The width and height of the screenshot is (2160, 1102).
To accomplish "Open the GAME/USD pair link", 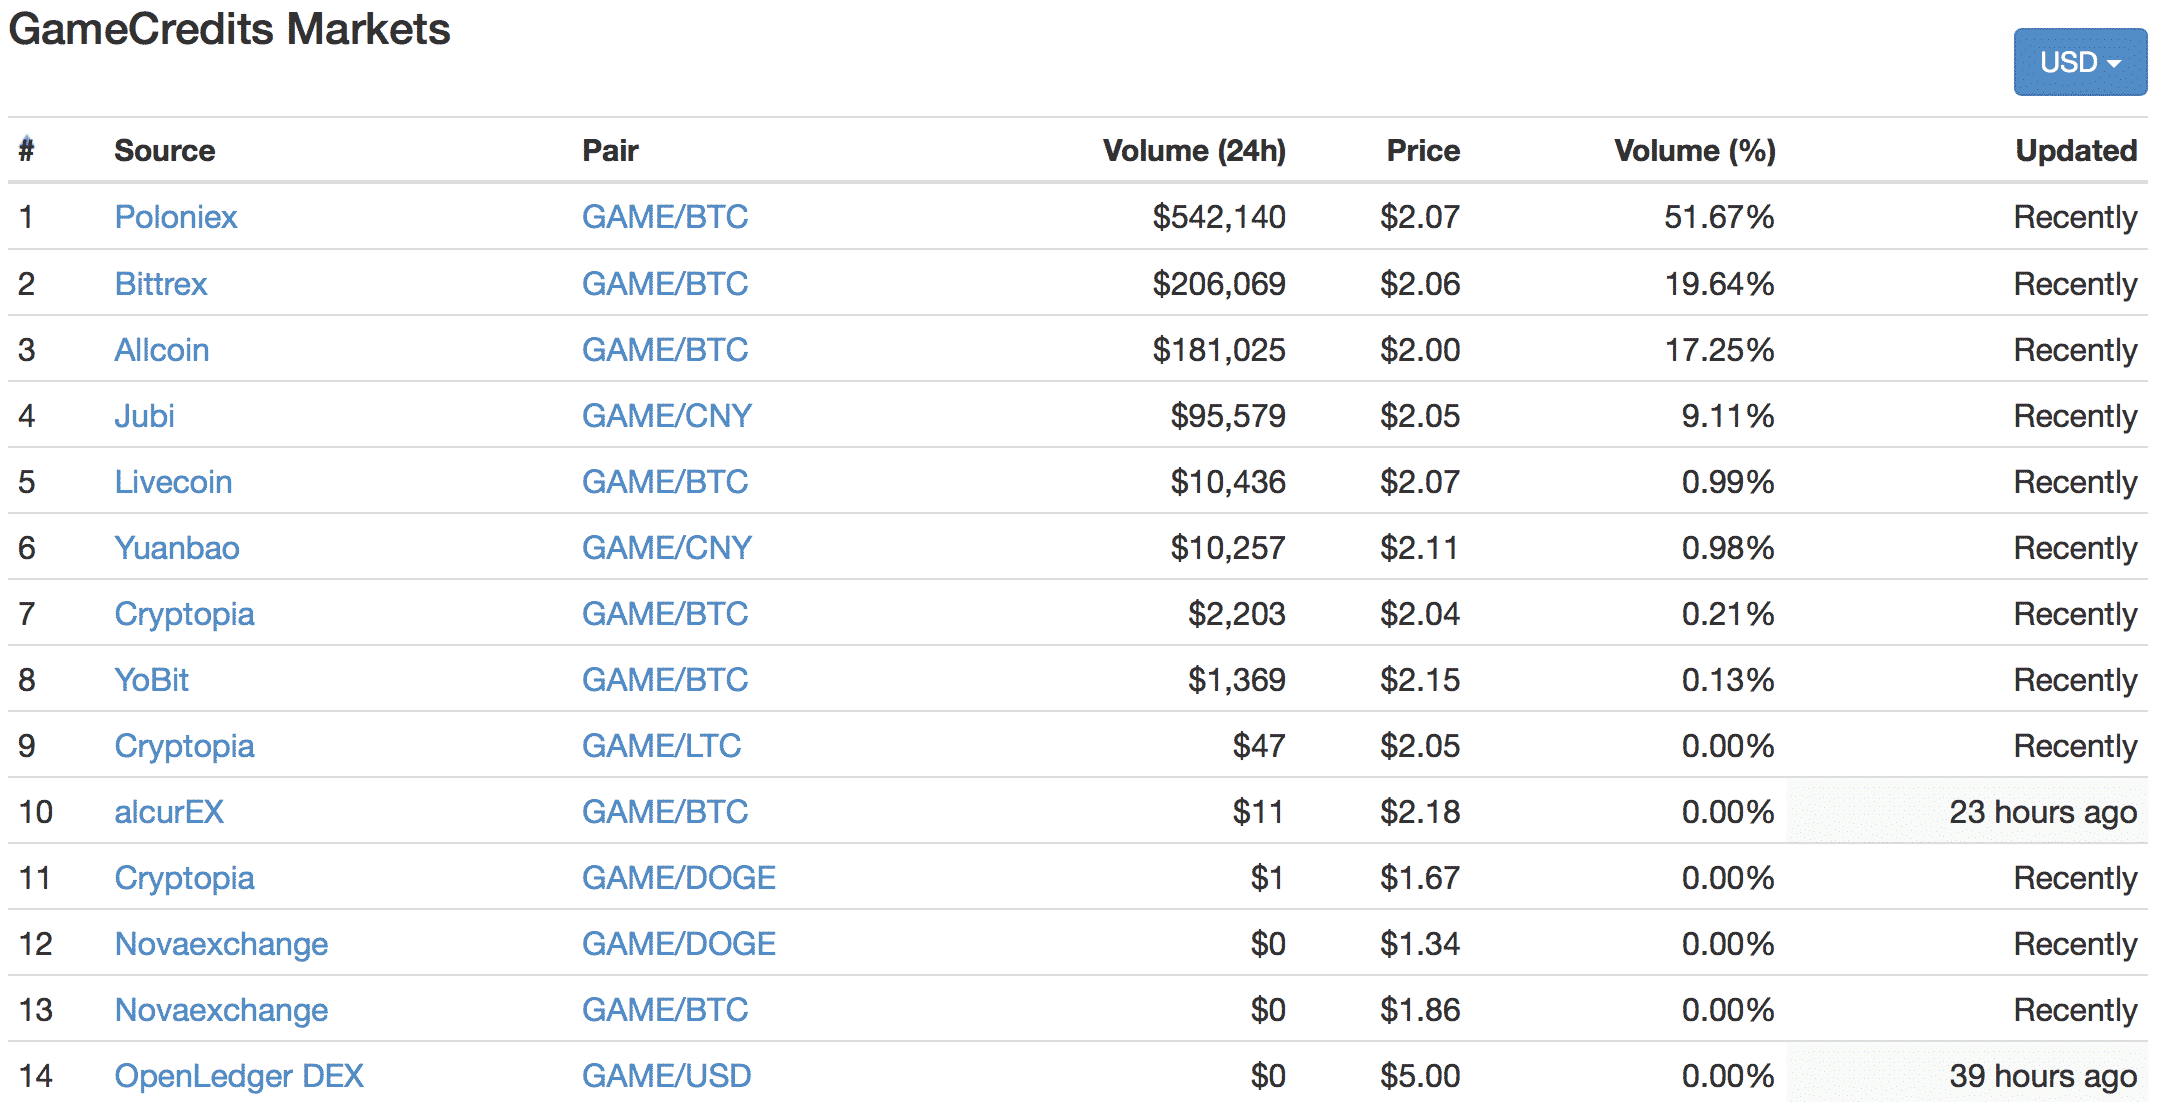I will [x=666, y=1075].
